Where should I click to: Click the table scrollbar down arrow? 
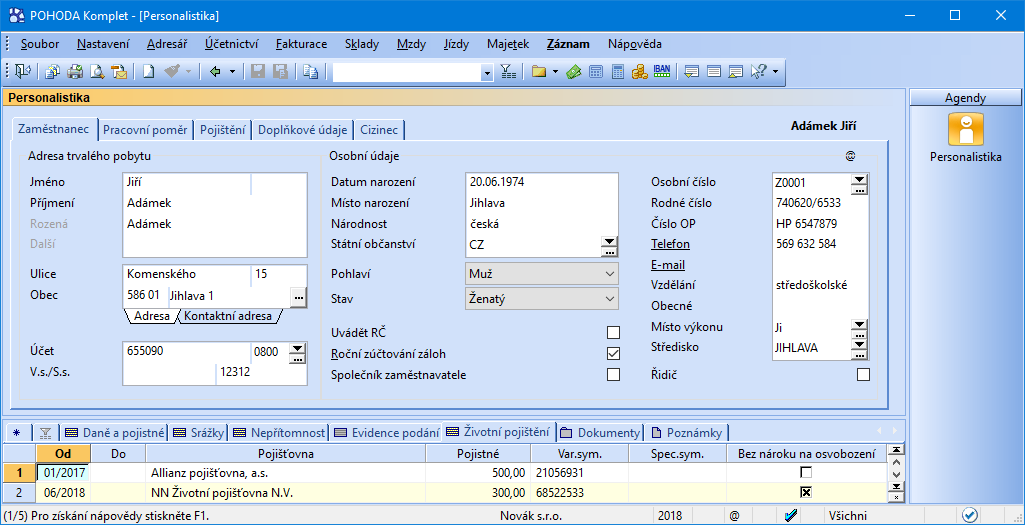[x=896, y=475]
